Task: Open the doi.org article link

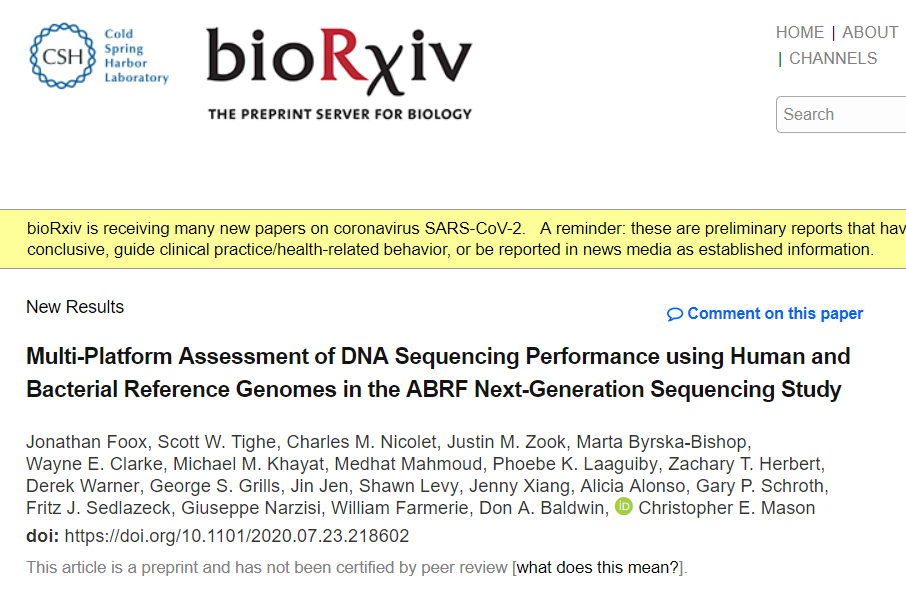Action: (x=236, y=536)
